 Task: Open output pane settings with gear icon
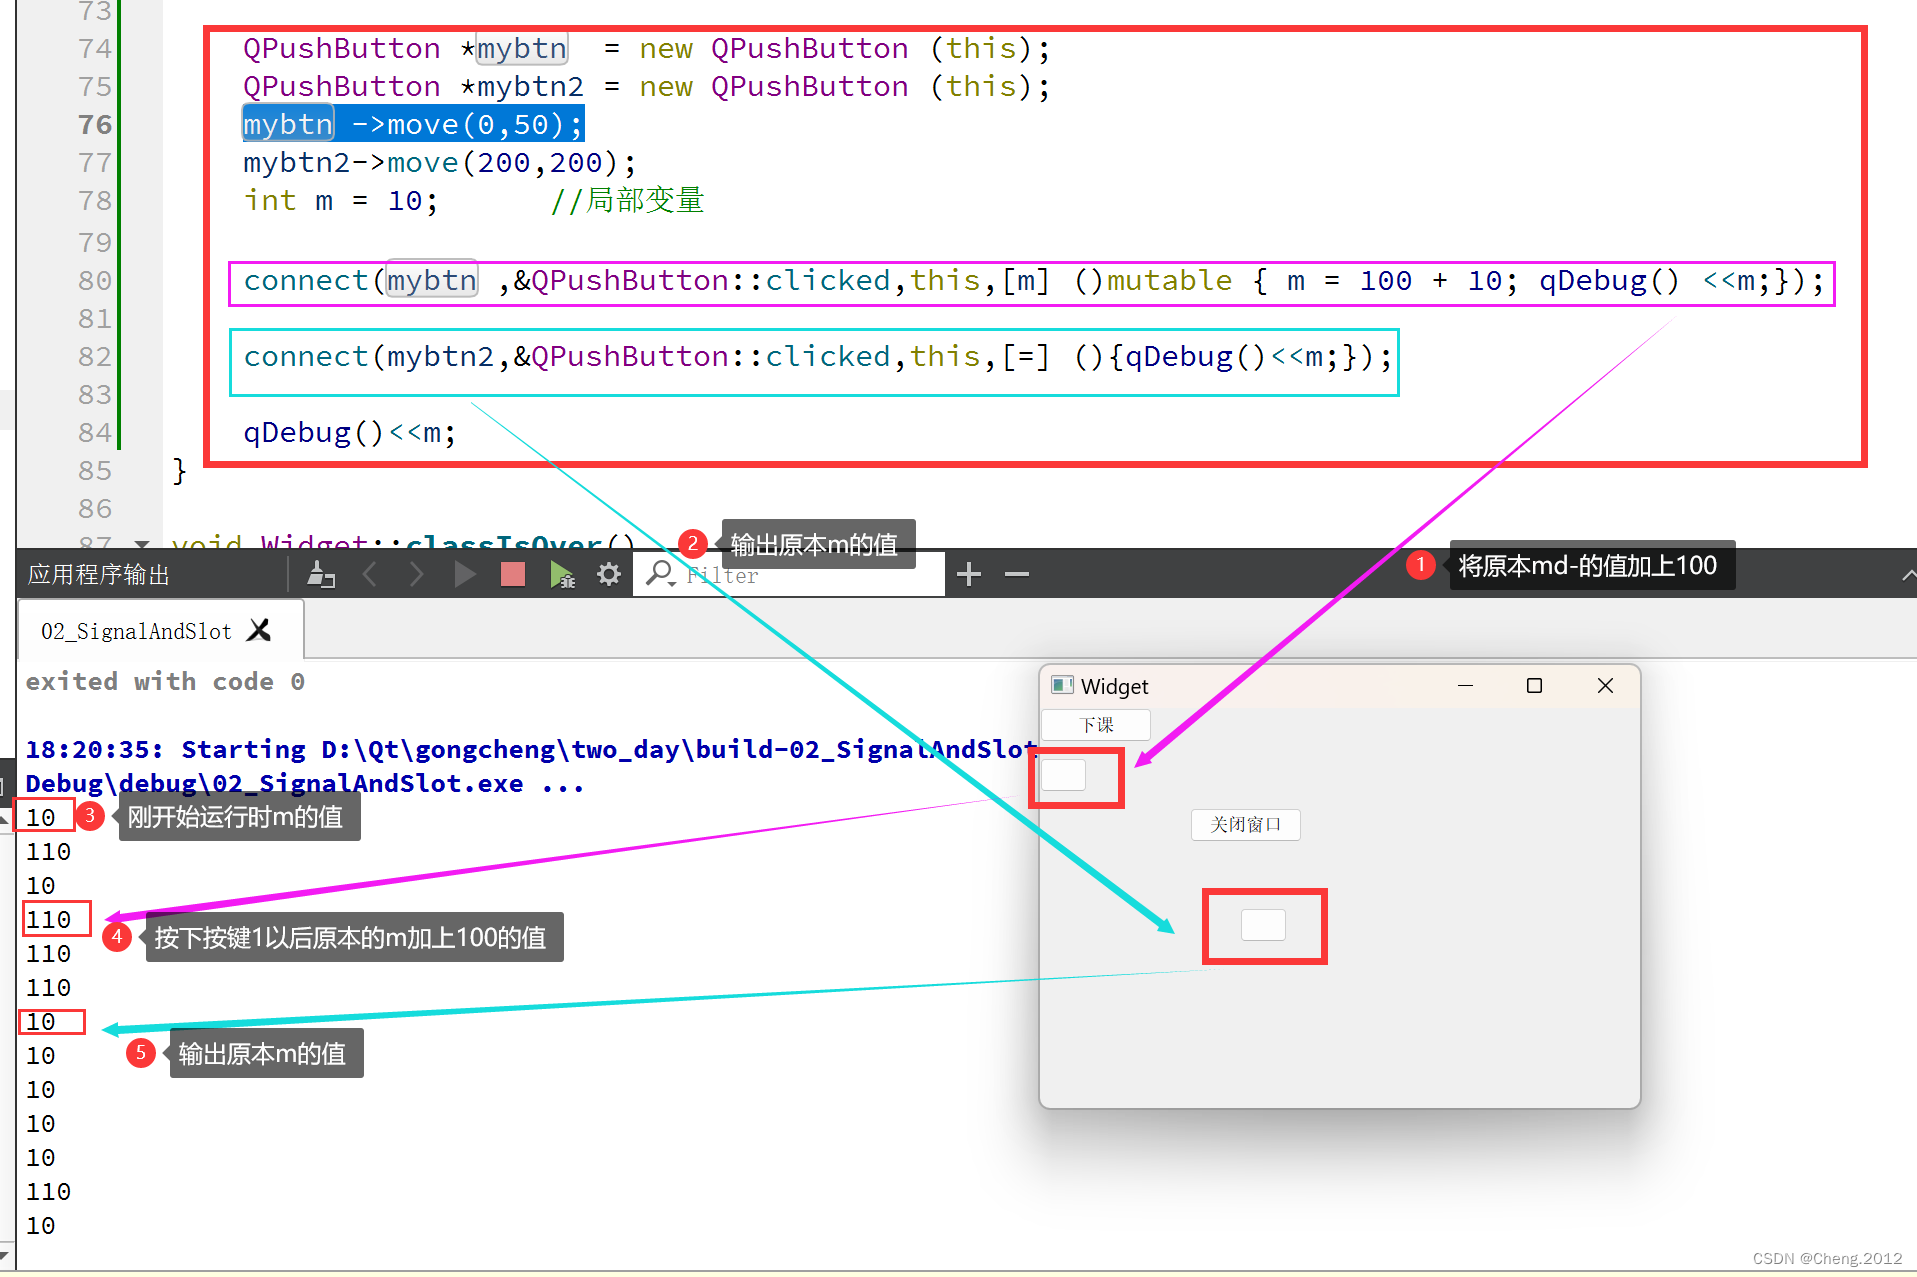[x=609, y=574]
